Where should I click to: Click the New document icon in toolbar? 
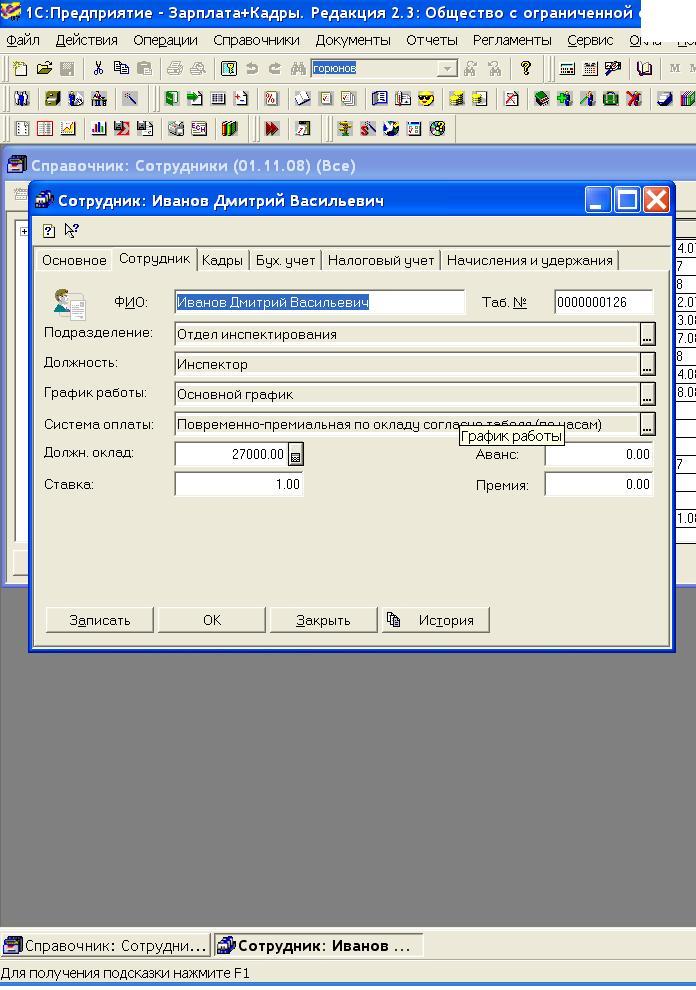click(20, 69)
